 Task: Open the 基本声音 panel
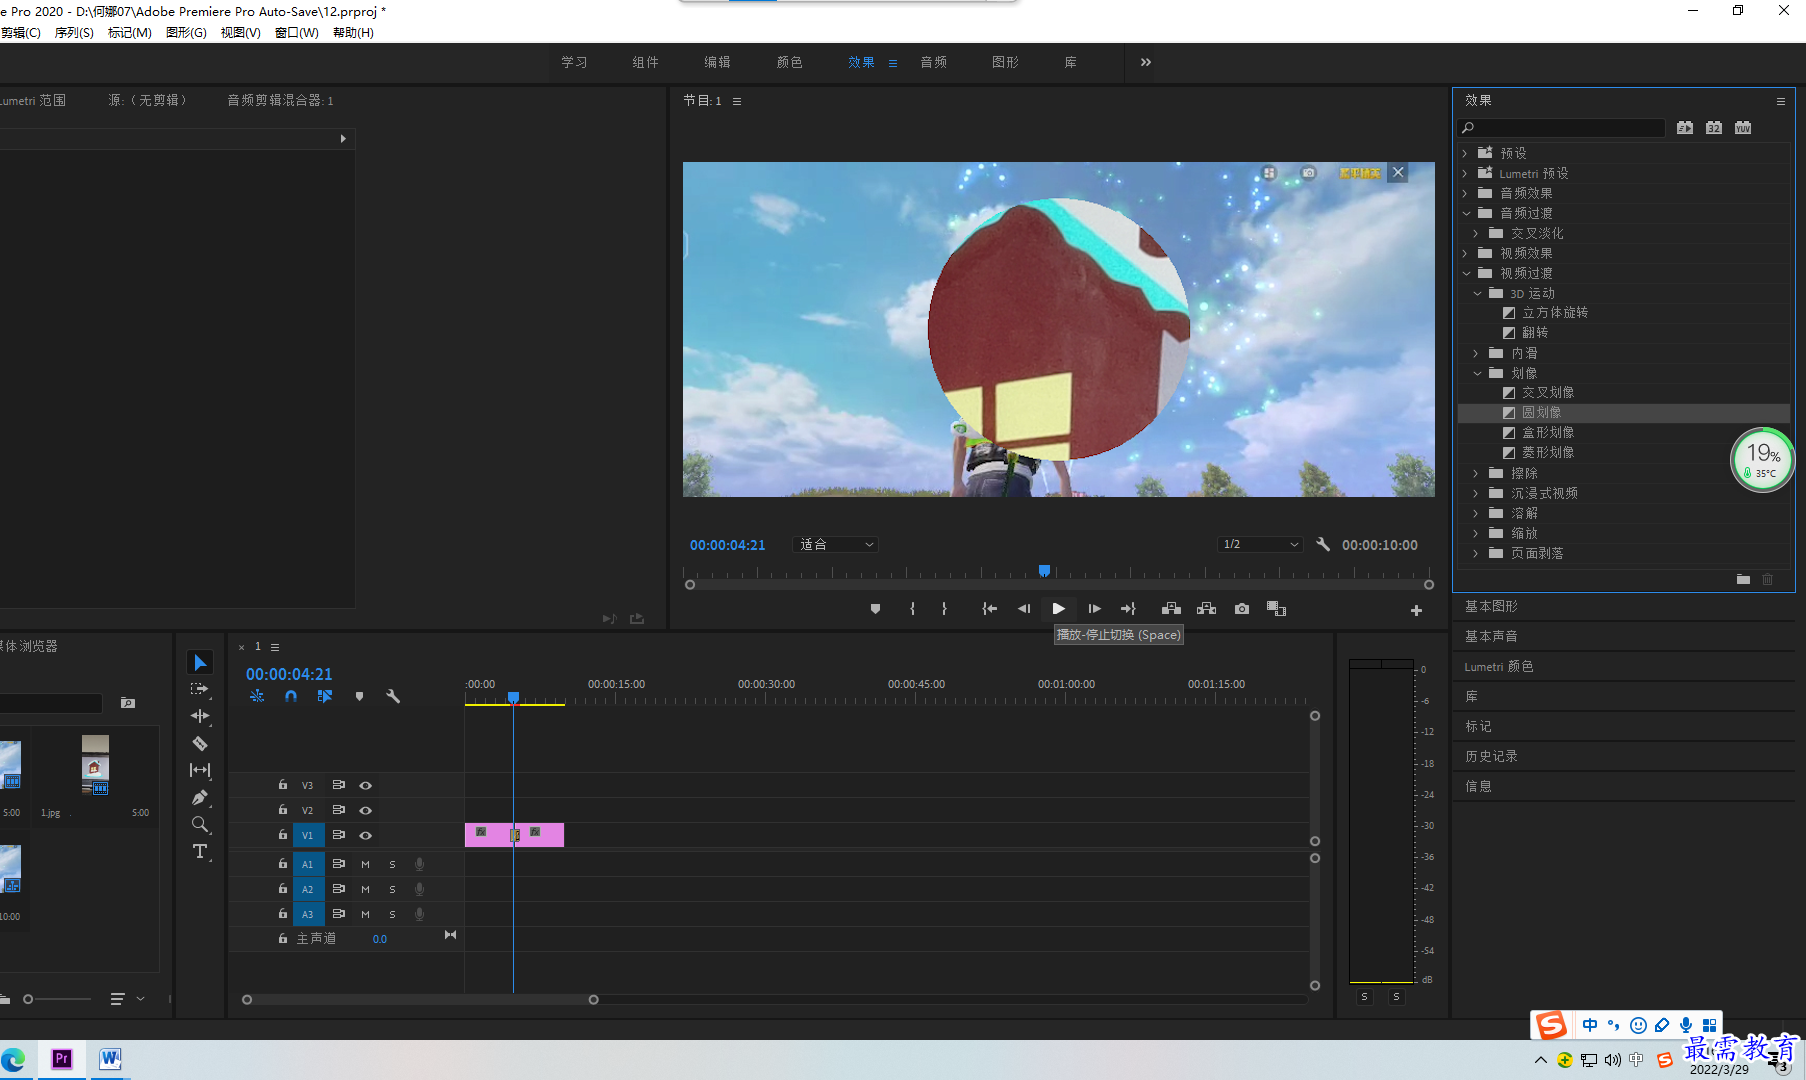point(1491,636)
